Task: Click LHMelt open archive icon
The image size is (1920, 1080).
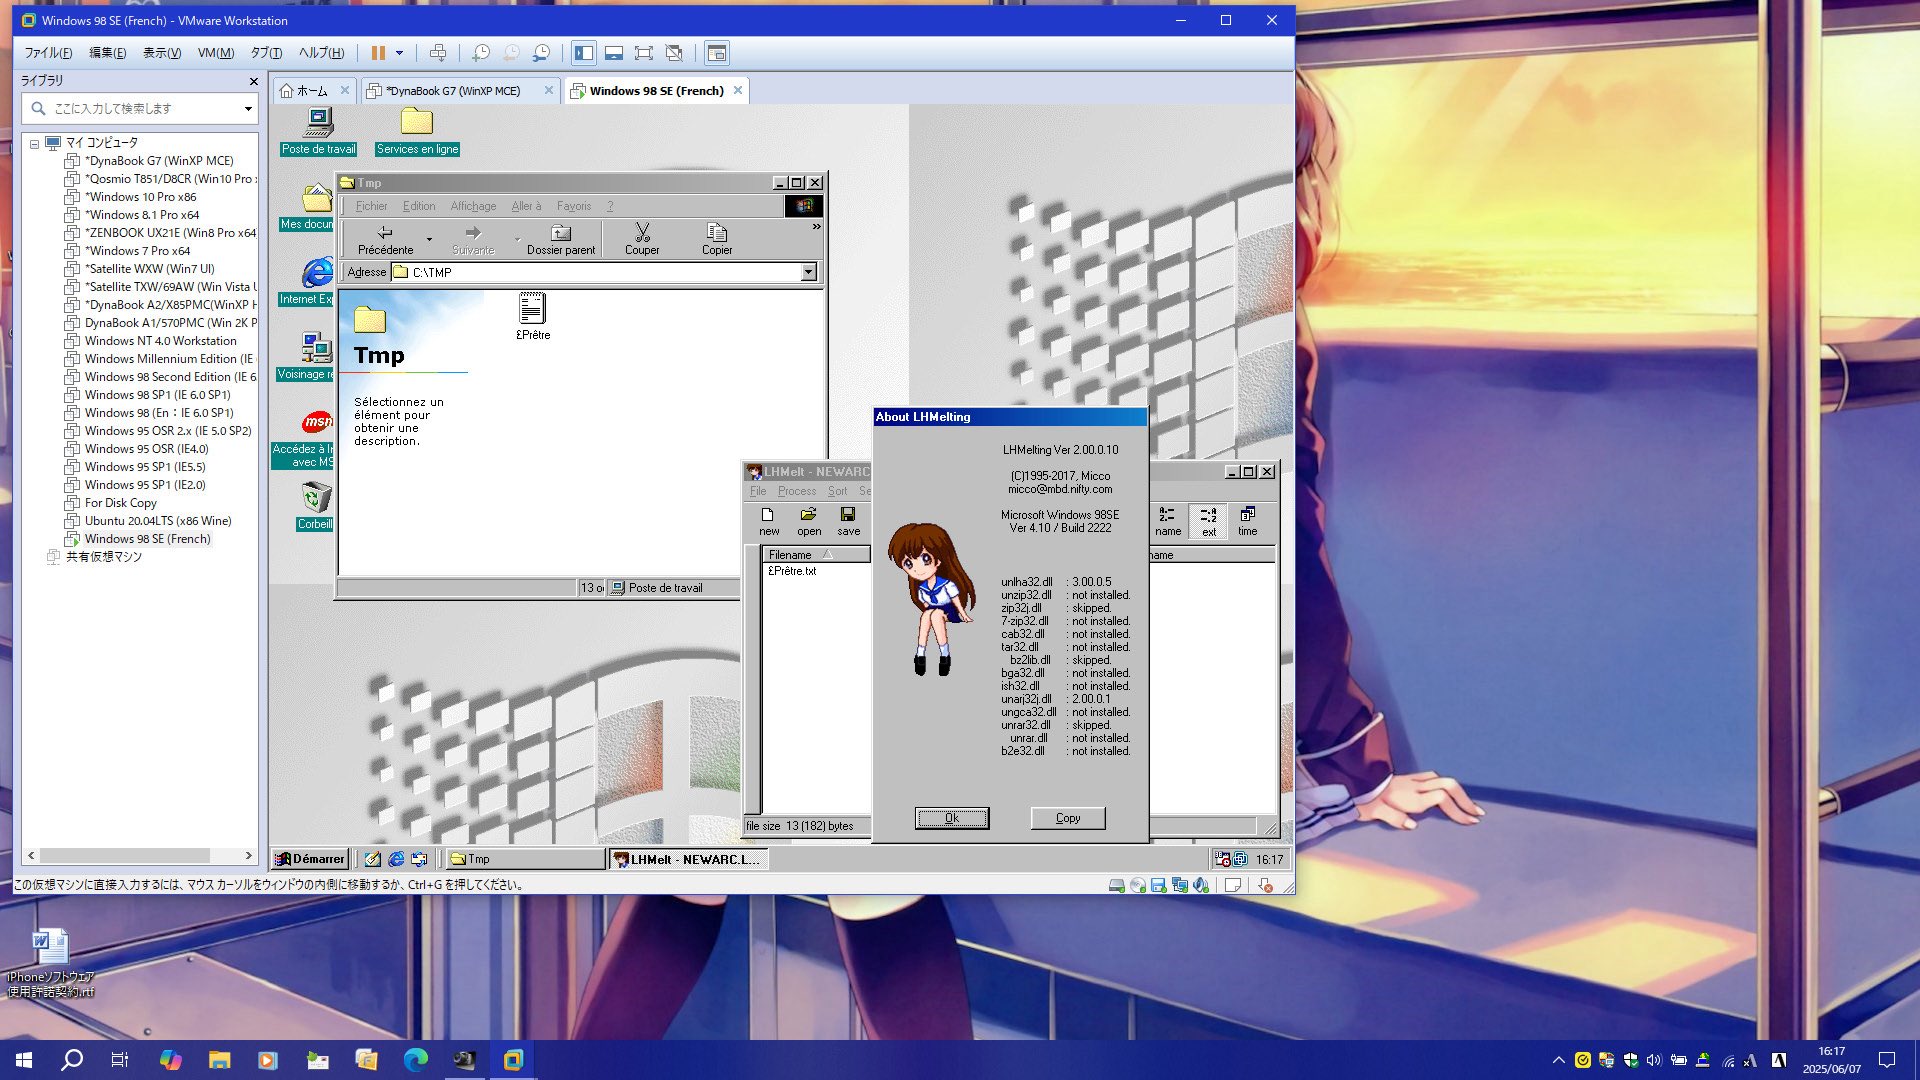Action: [x=808, y=520]
